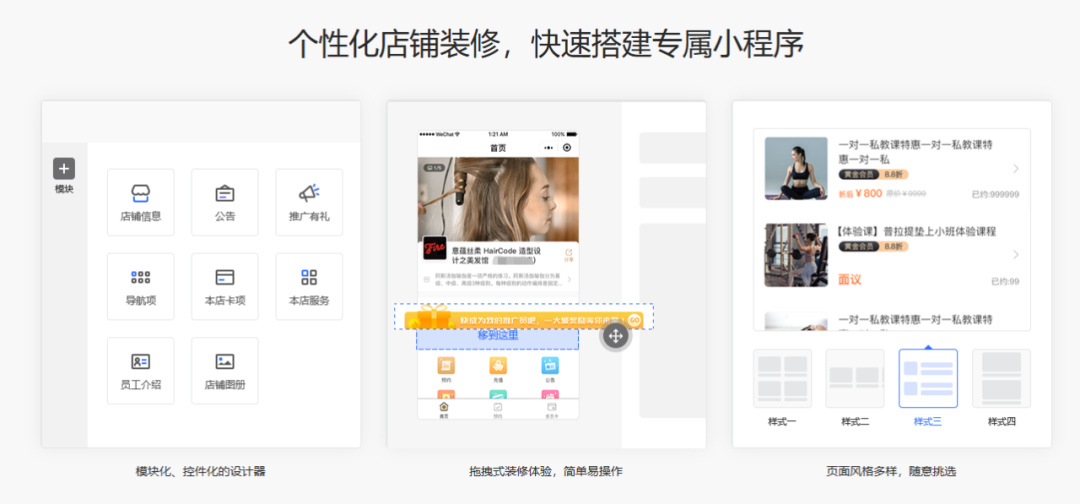The image size is (1080, 504).
Task: Tap the mini program three-dots menu
Action: pos(548,148)
